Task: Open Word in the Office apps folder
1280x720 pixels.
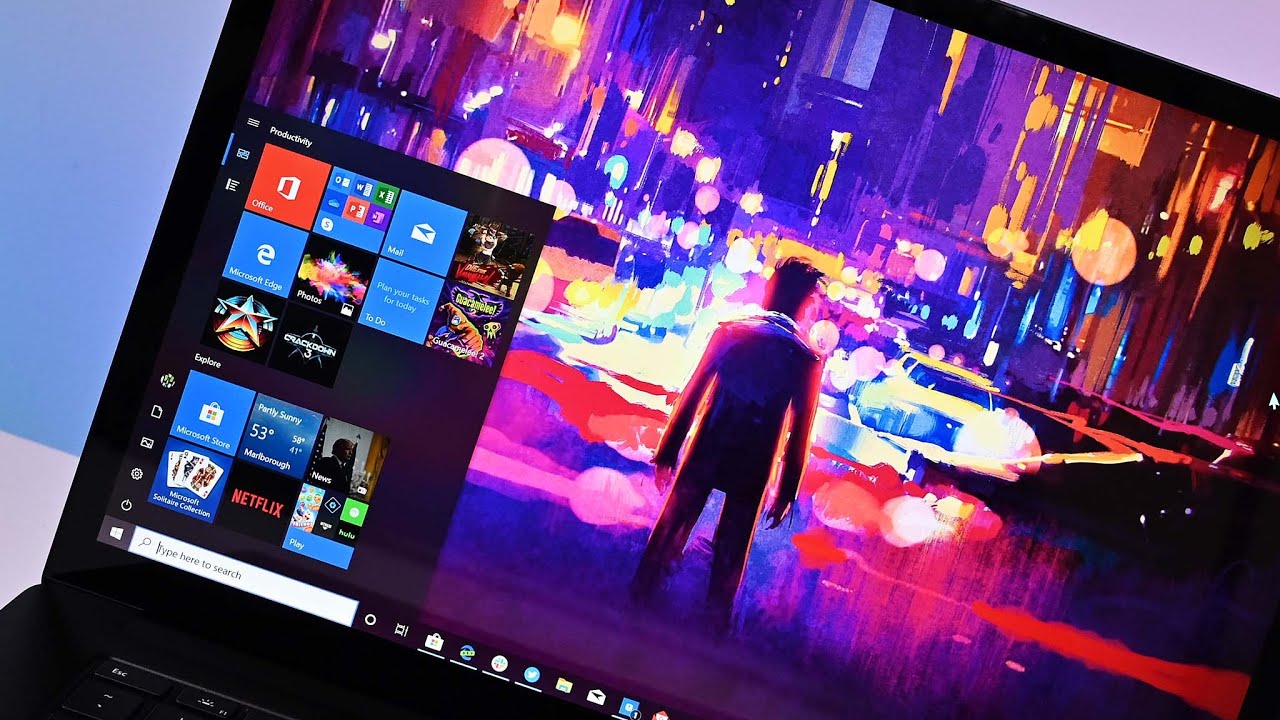Action: point(364,190)
